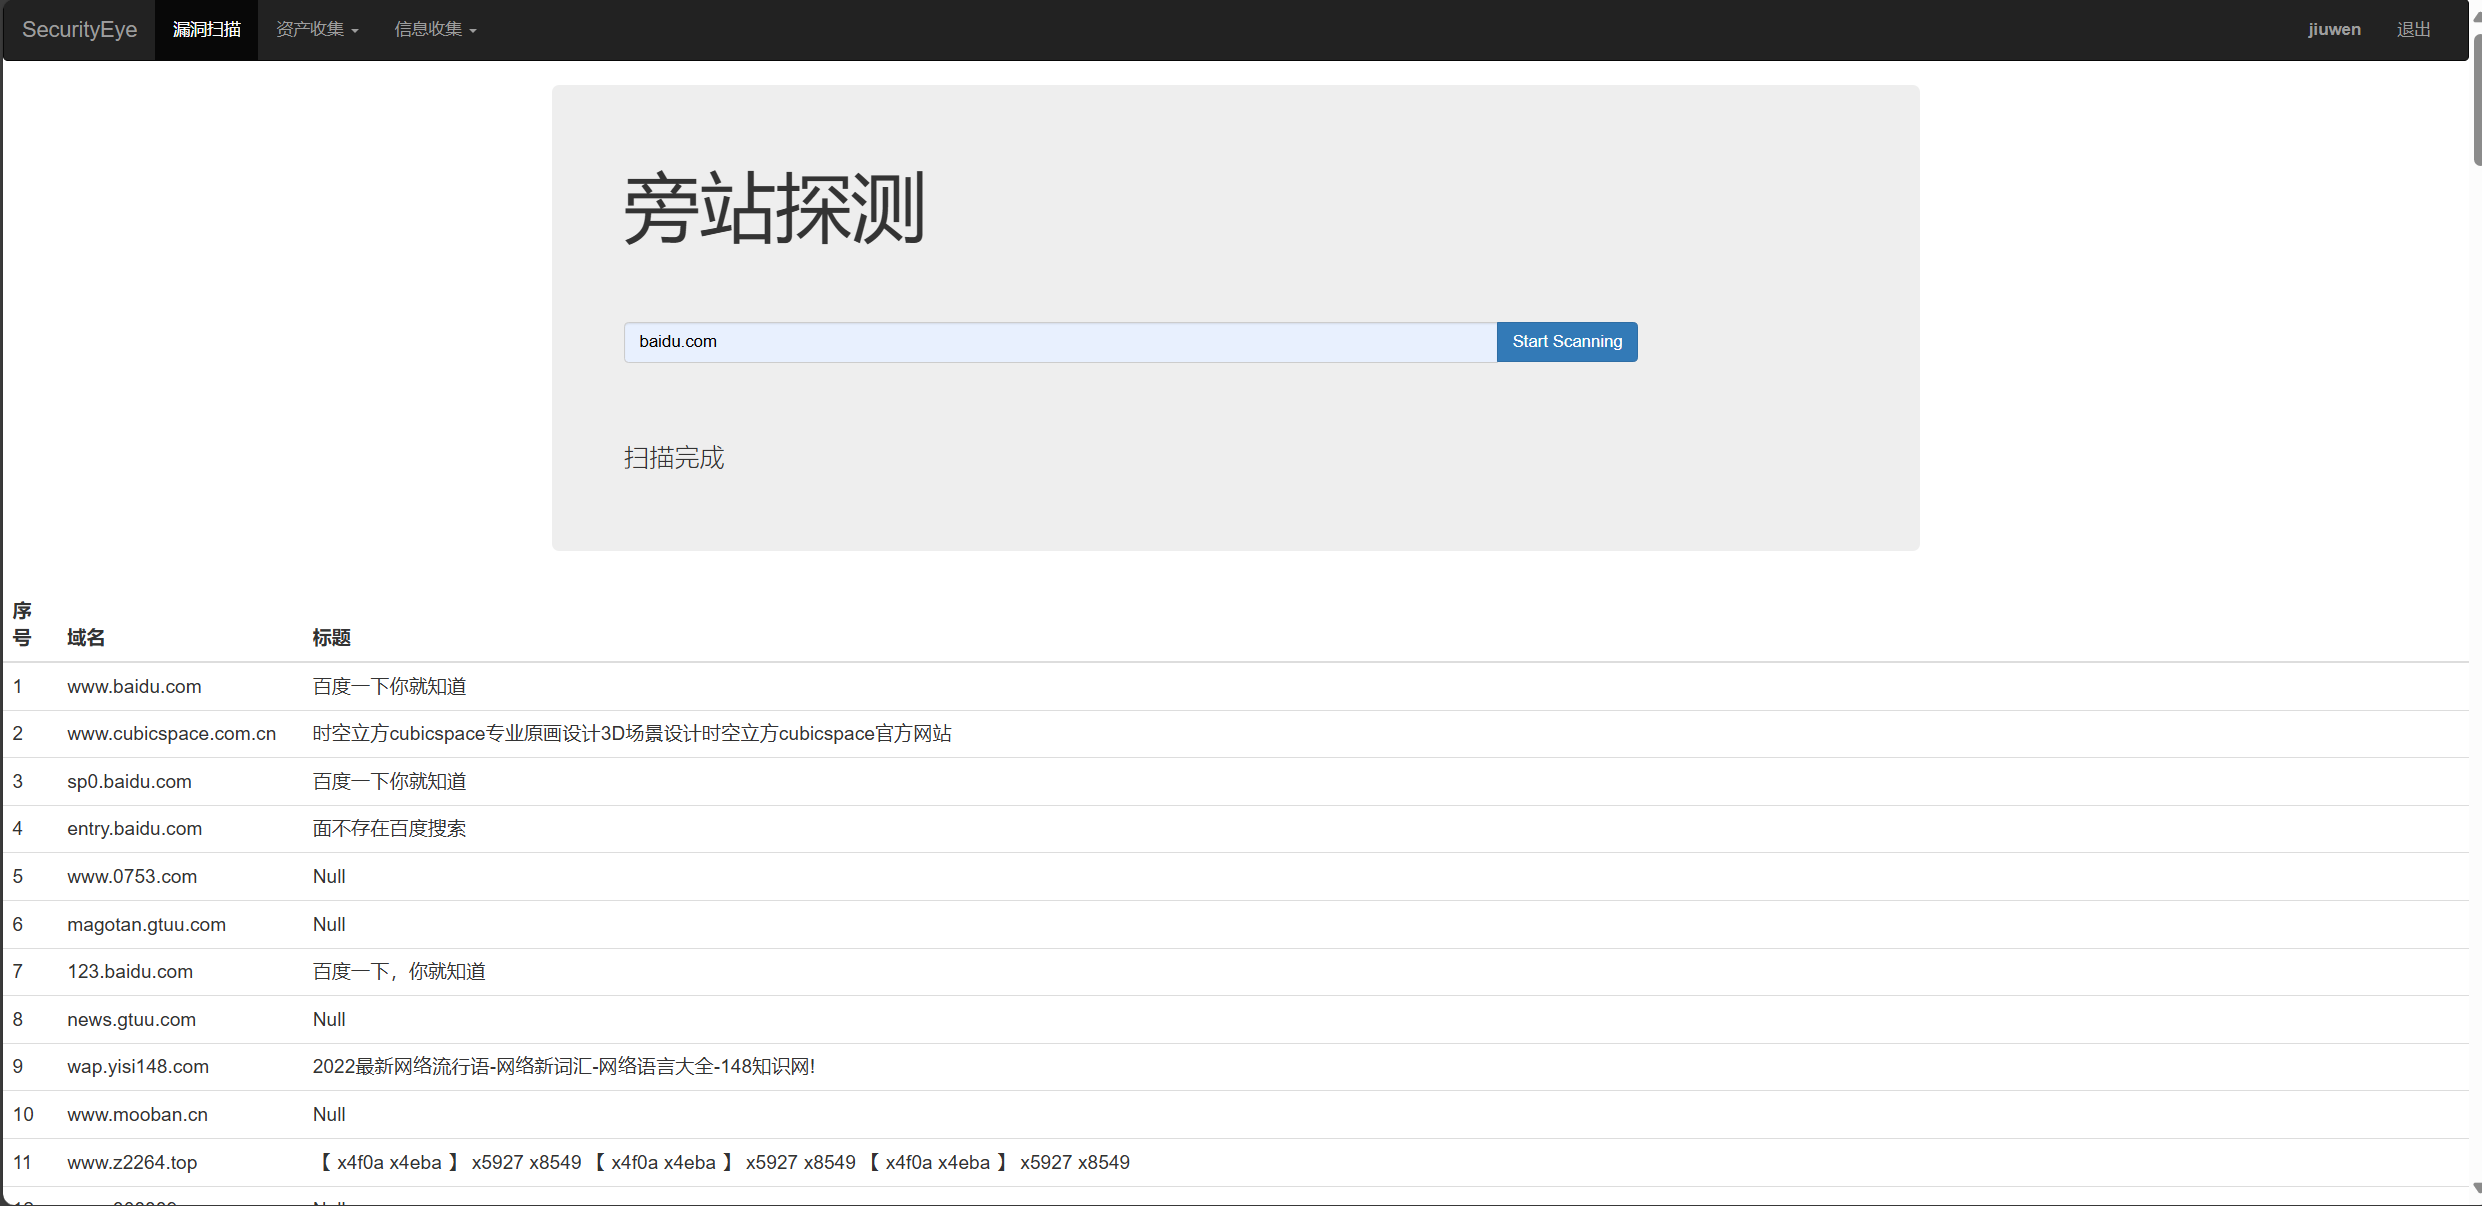Click the sp0.baidu.com domain cell
The width and height of the screenshot is (2482, 1206).
click(x=129, y=782)
